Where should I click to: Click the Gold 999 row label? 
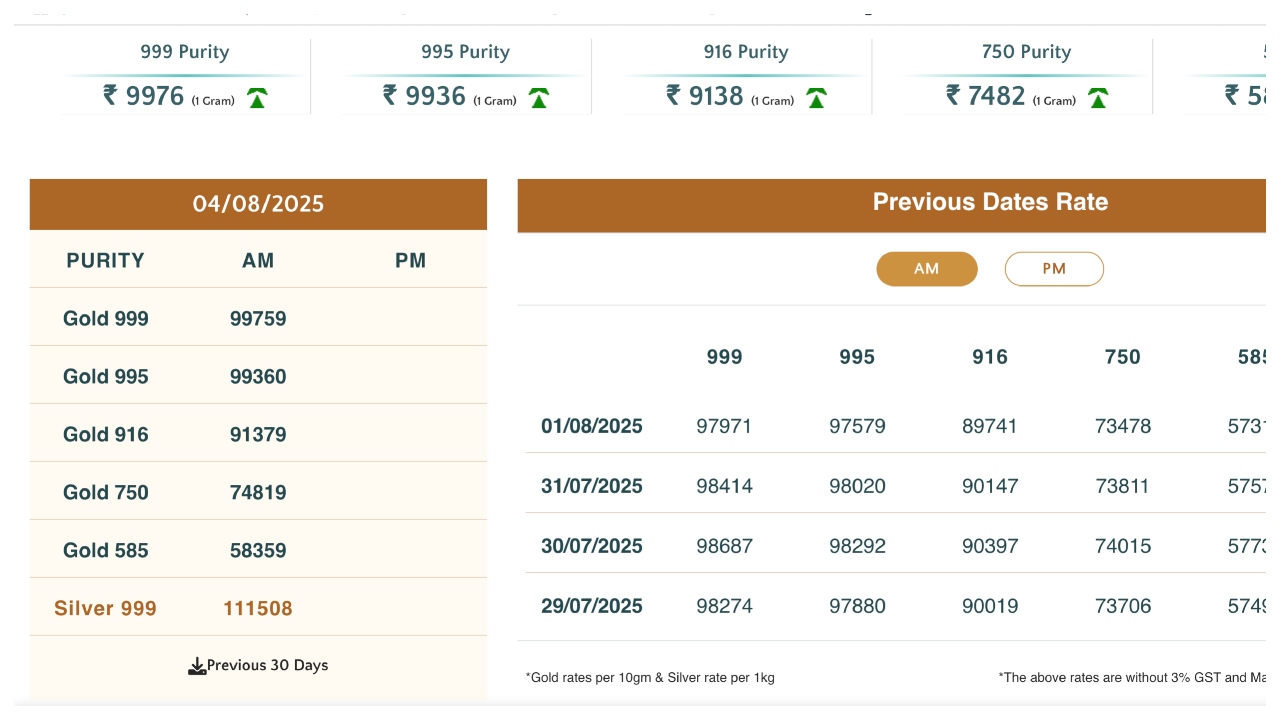tap(106, 319)
